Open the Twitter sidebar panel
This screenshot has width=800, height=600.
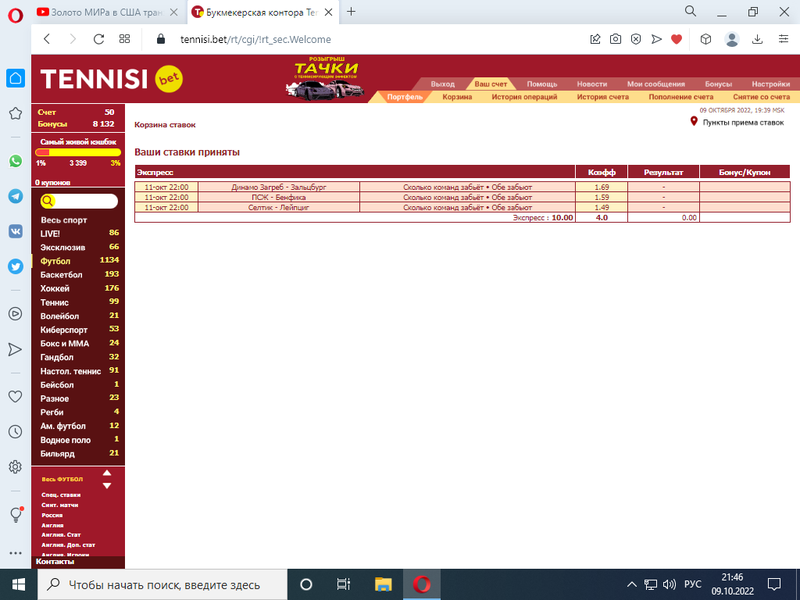(x=15, y=267)
